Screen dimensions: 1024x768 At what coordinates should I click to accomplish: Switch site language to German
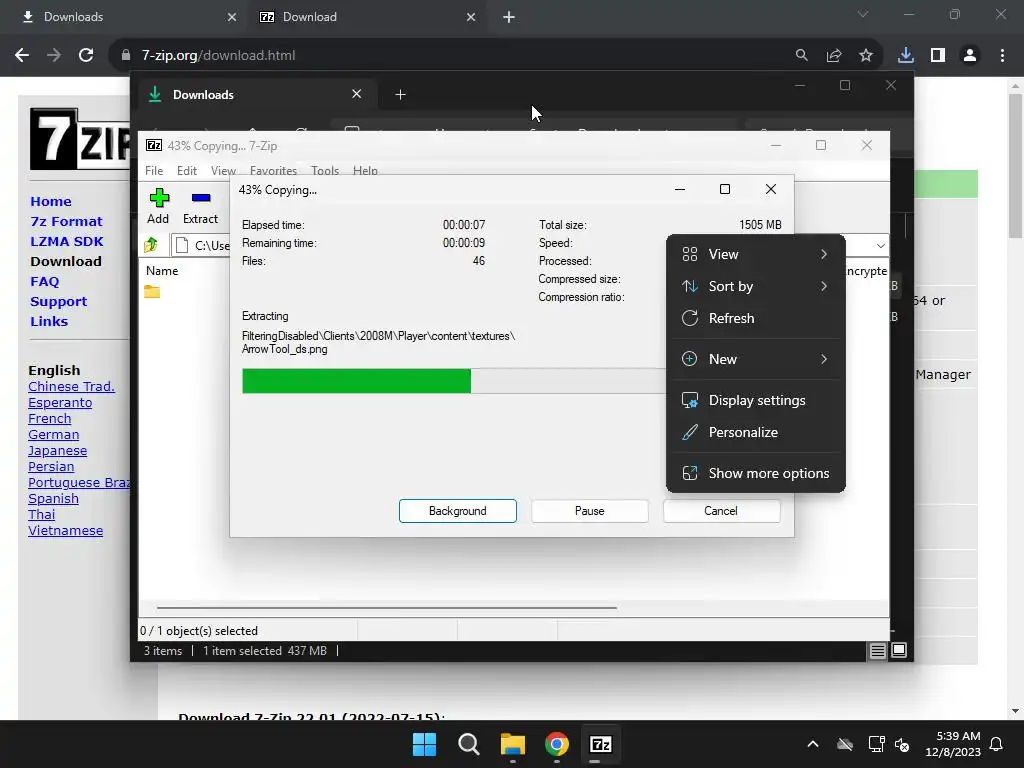coord(54,435)
